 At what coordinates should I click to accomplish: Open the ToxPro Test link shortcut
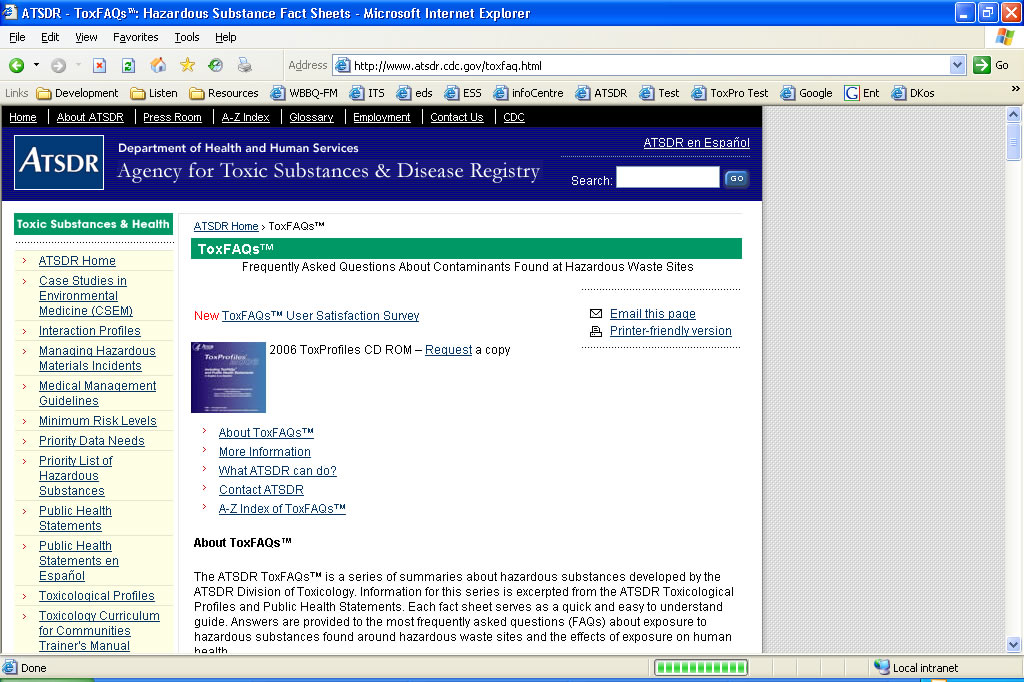point(730,93)
